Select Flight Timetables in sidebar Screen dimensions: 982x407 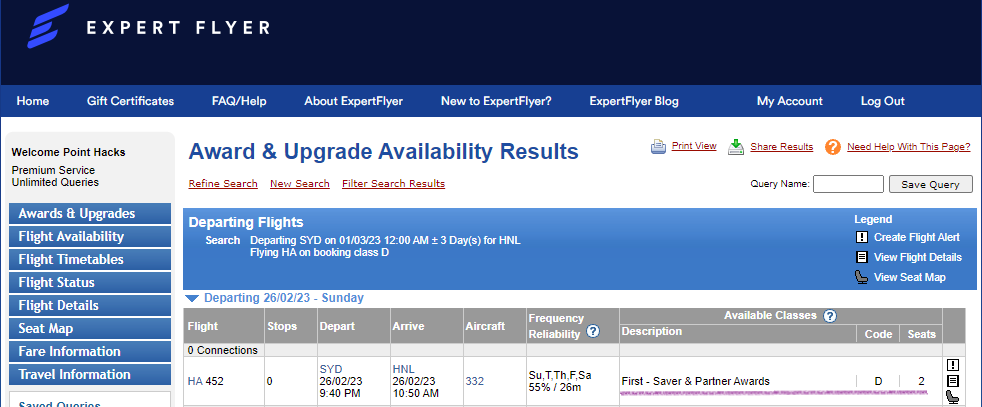coord(90,259)
